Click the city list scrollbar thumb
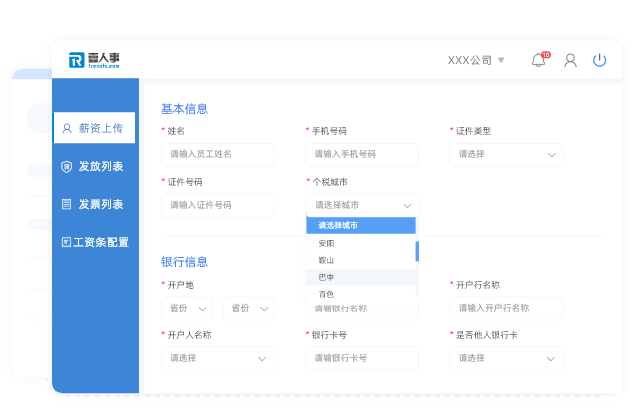Screen dimensions: 634x415 coord(417,252)
